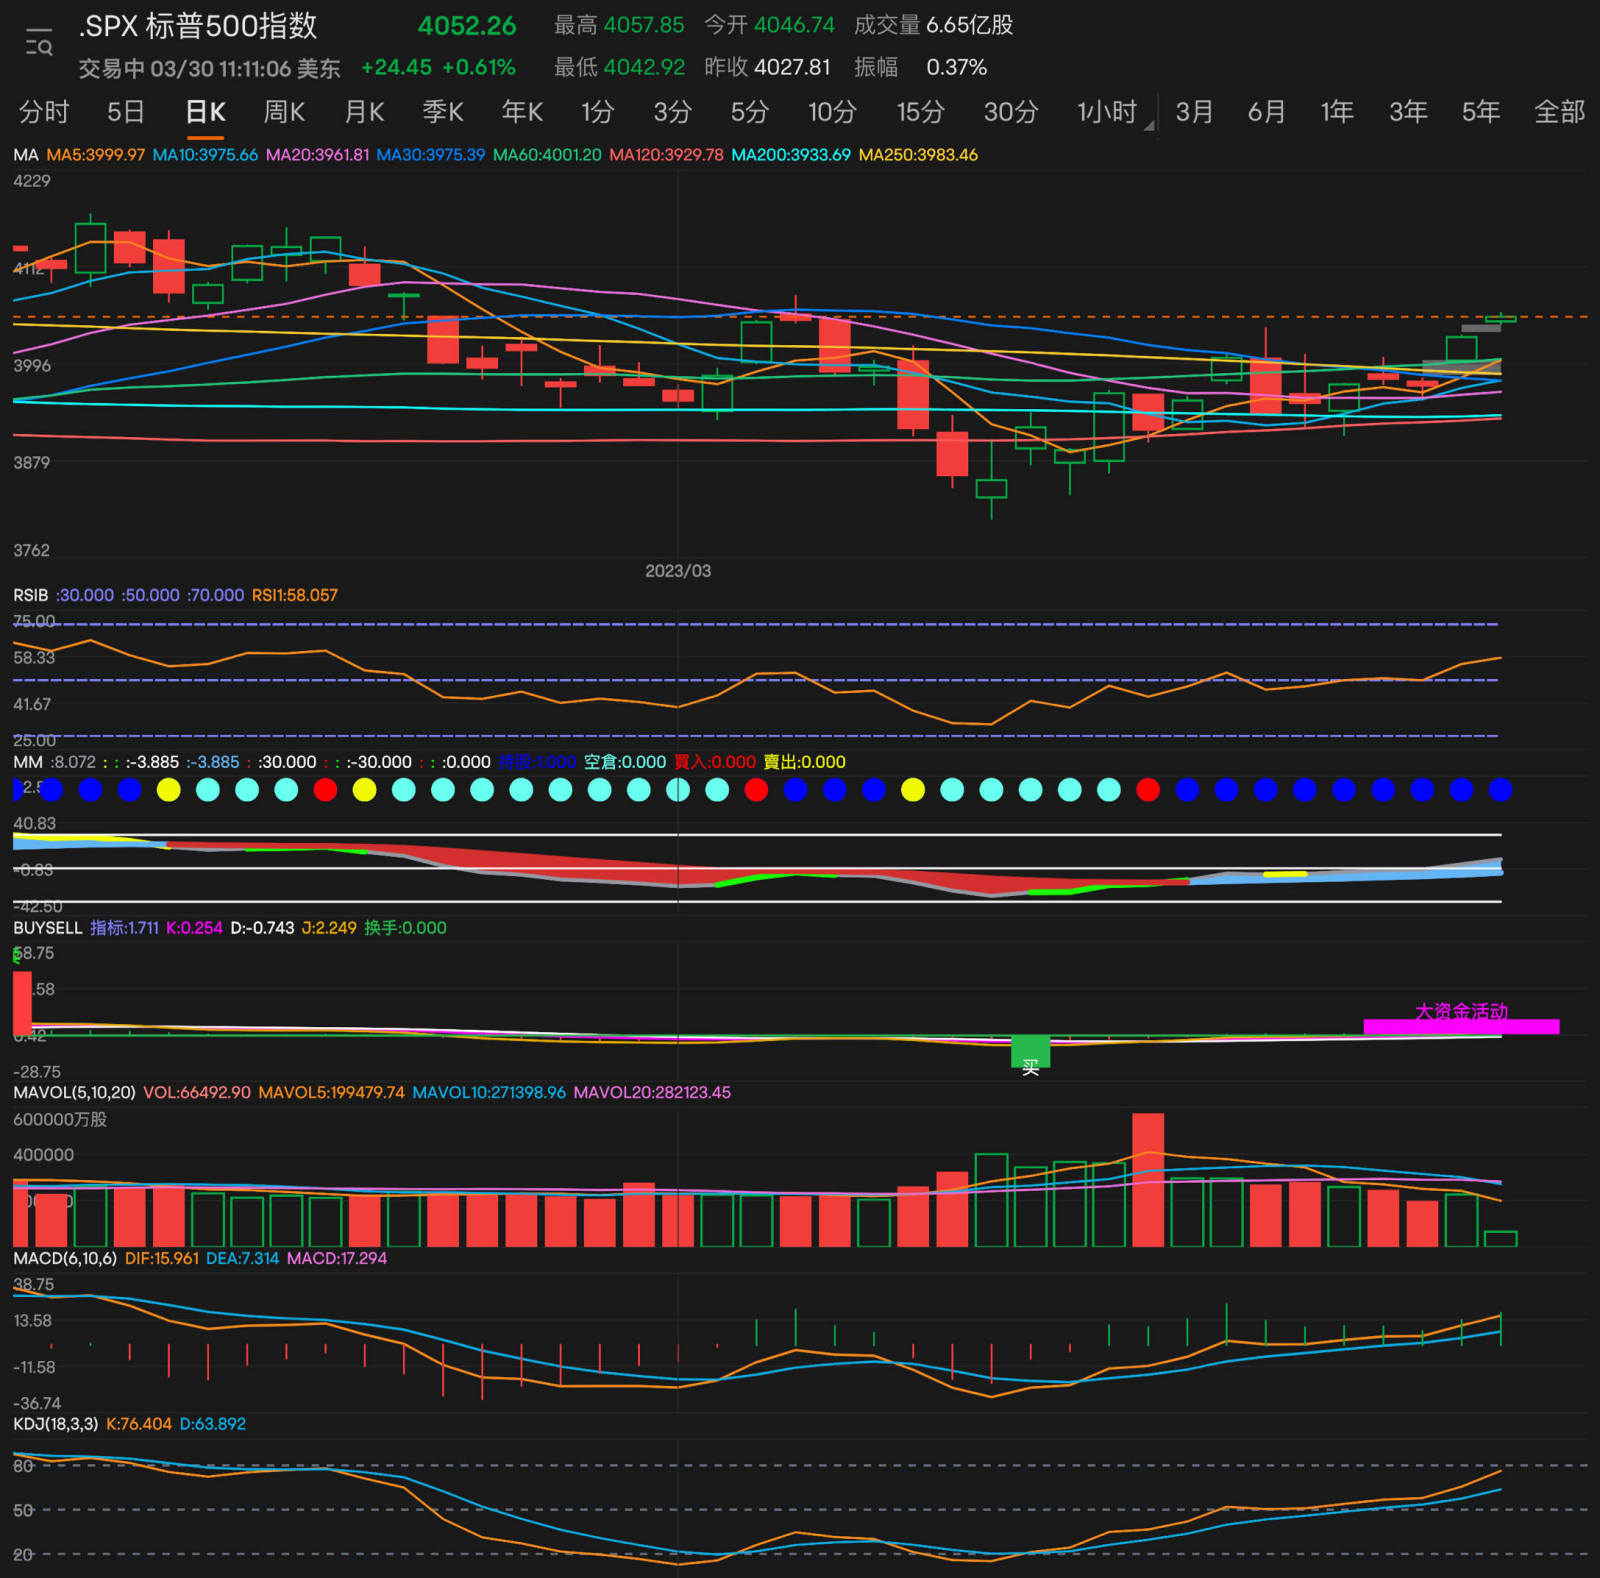Show the 全部 full history range
This screenshot has height=1578, width=1600.
click(1560, 112)
